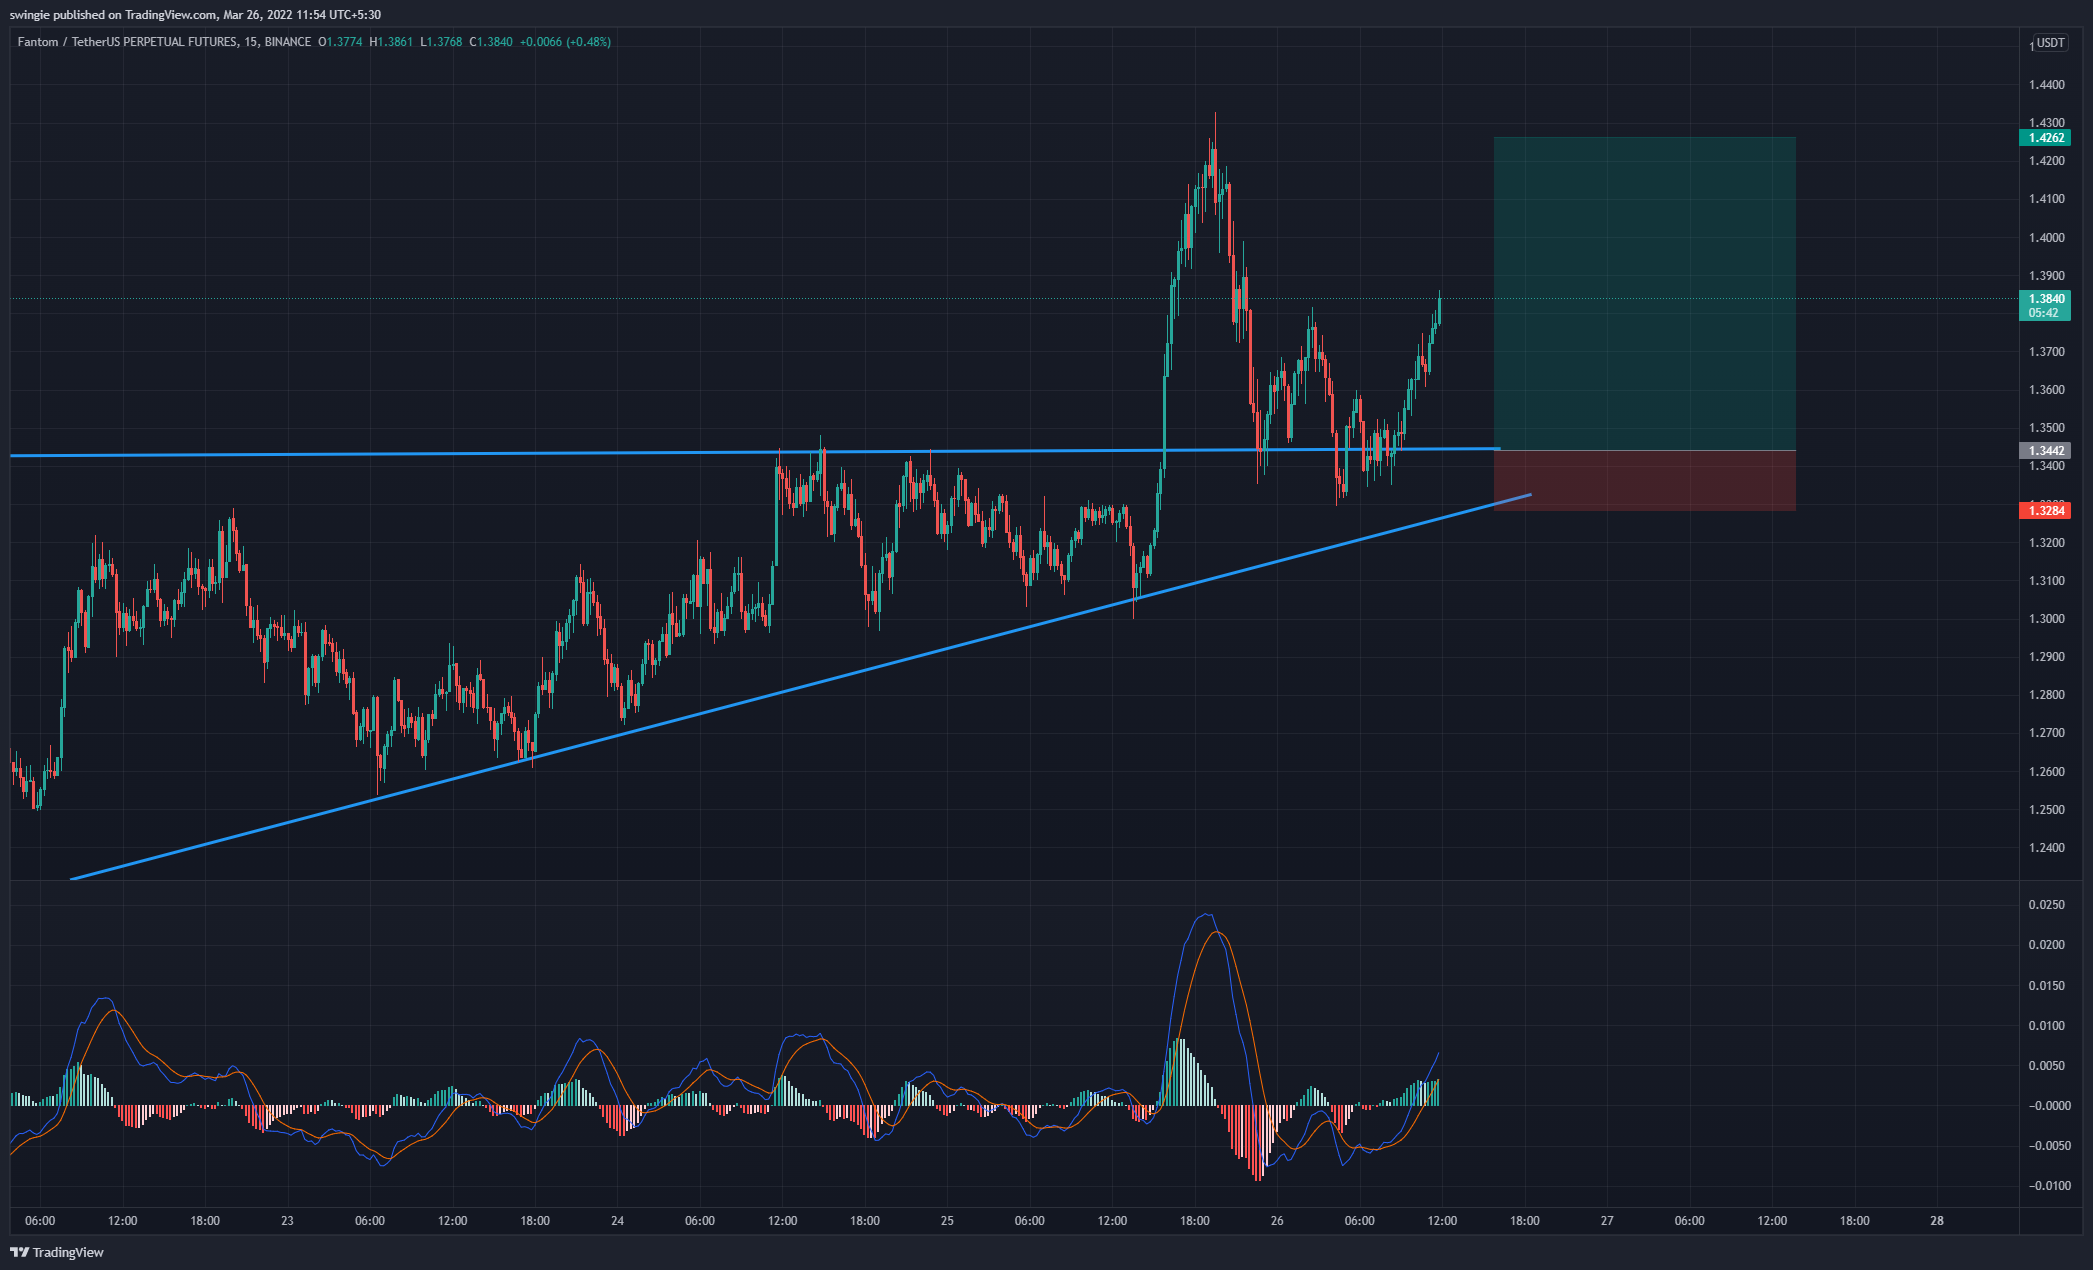Click the USDT currency label

(2051, 43)
